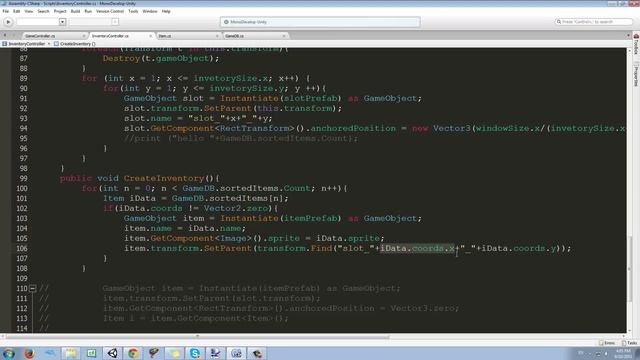The image size is (640, 360).
Task: Open the Unity editor from the taskbar
Action: tap(112, 353)
